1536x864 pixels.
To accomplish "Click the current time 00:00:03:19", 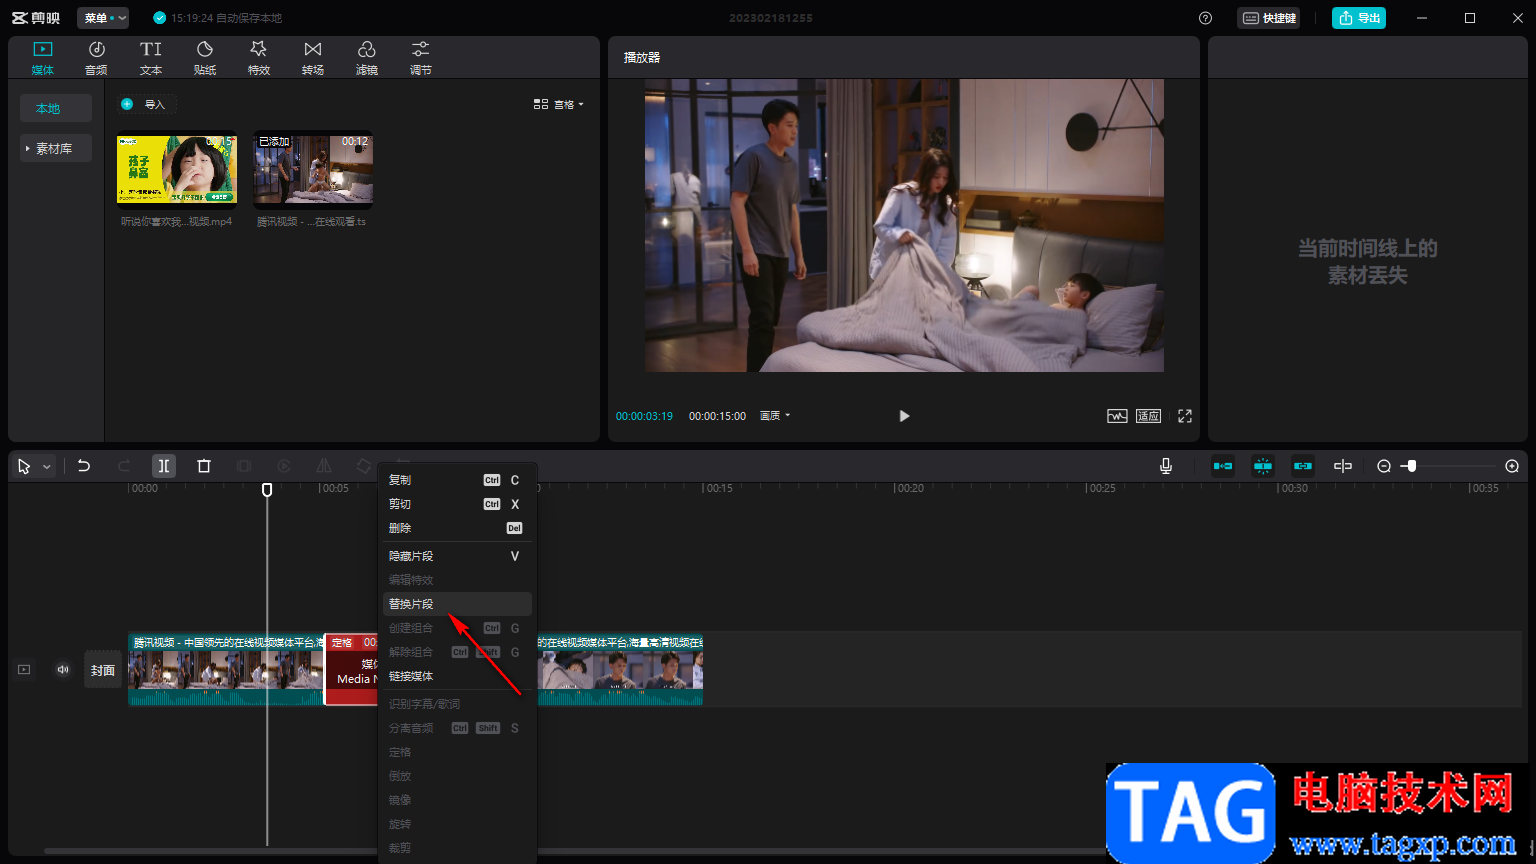I will click(x=644, y=416).
